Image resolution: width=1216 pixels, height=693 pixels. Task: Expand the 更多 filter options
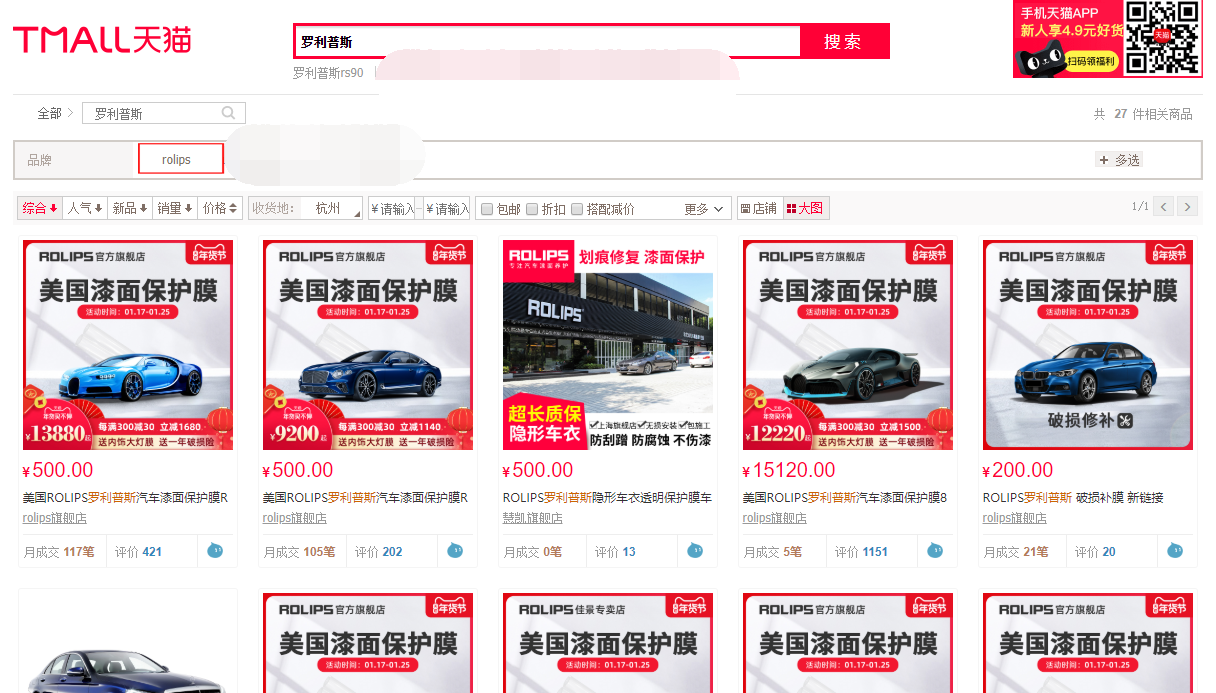tap(704, 209)
